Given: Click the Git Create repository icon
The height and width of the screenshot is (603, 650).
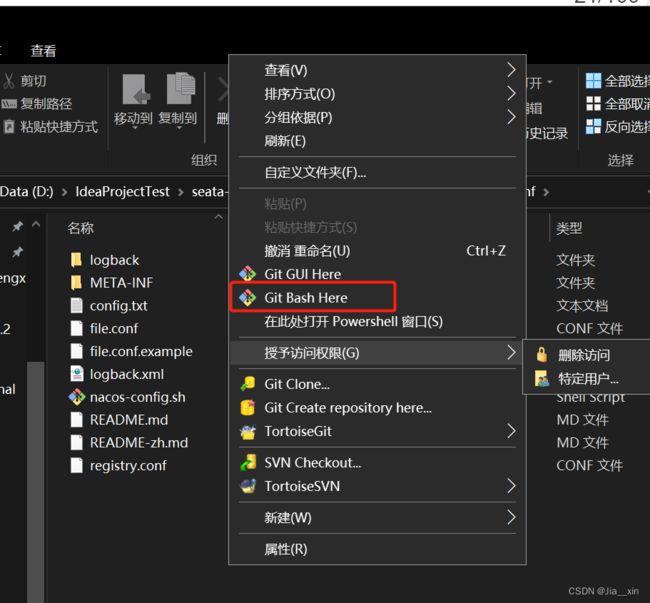Looking at the screenshot, I should pyautogui.click(x=247, y=408).
